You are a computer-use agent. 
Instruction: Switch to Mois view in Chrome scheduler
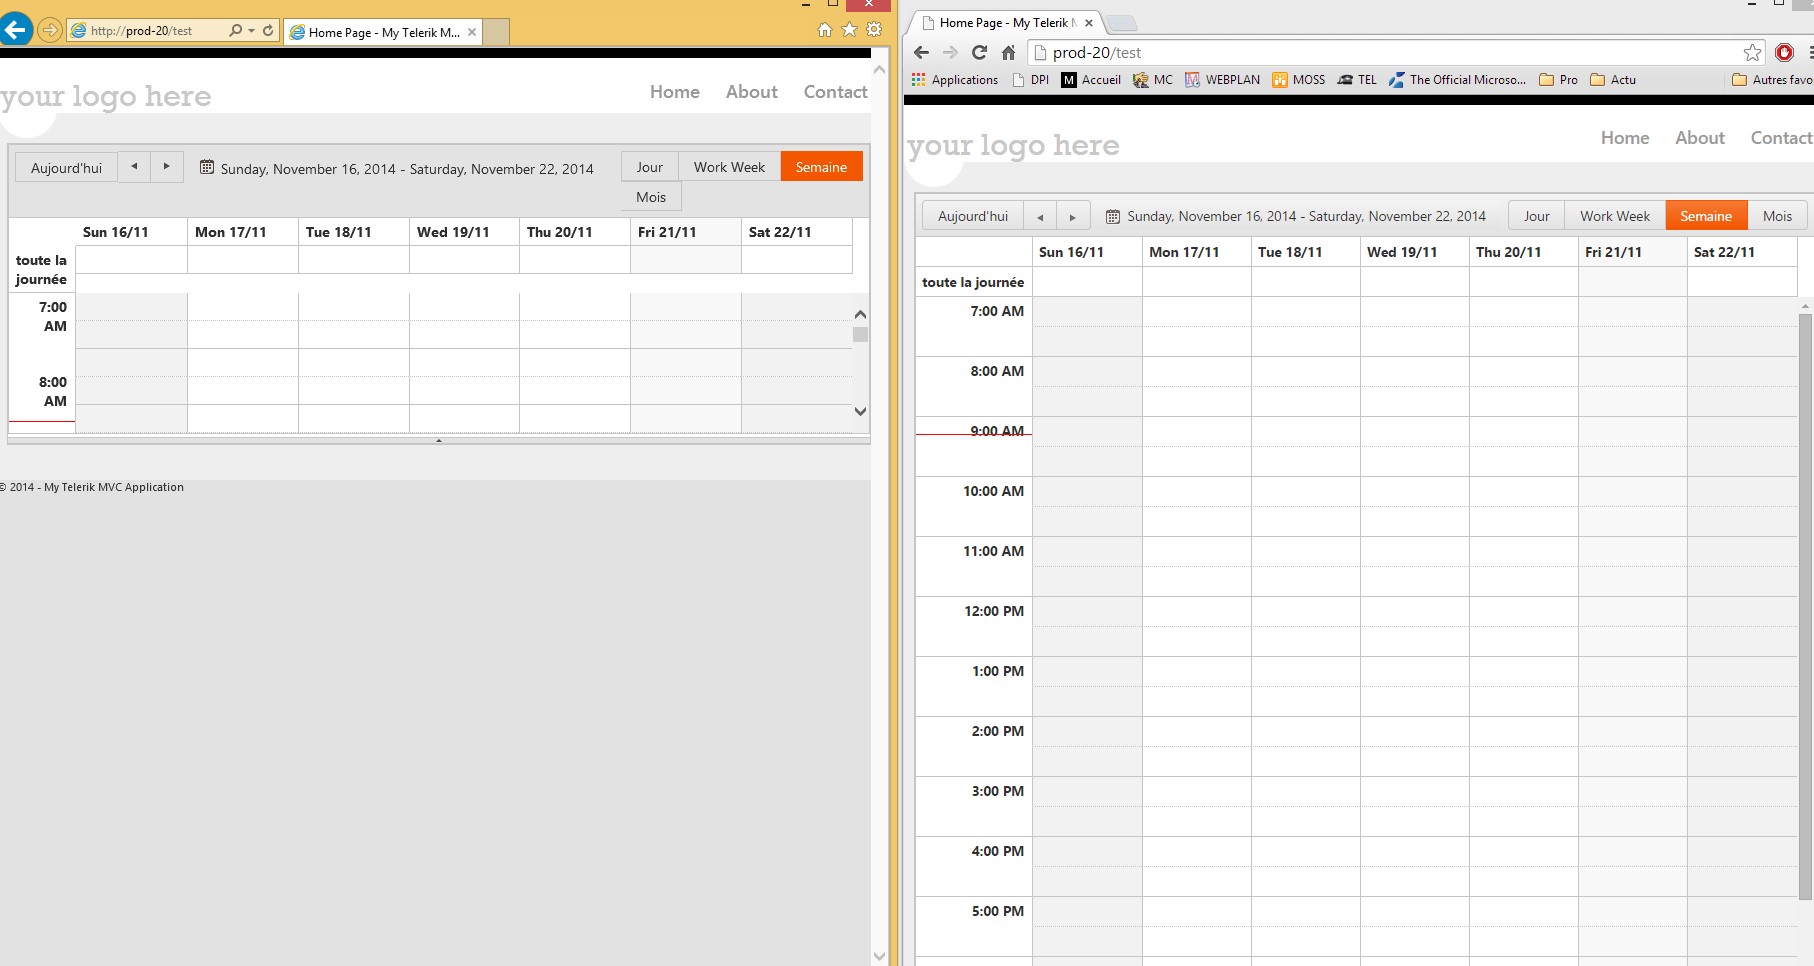[x=1777, y=216]
